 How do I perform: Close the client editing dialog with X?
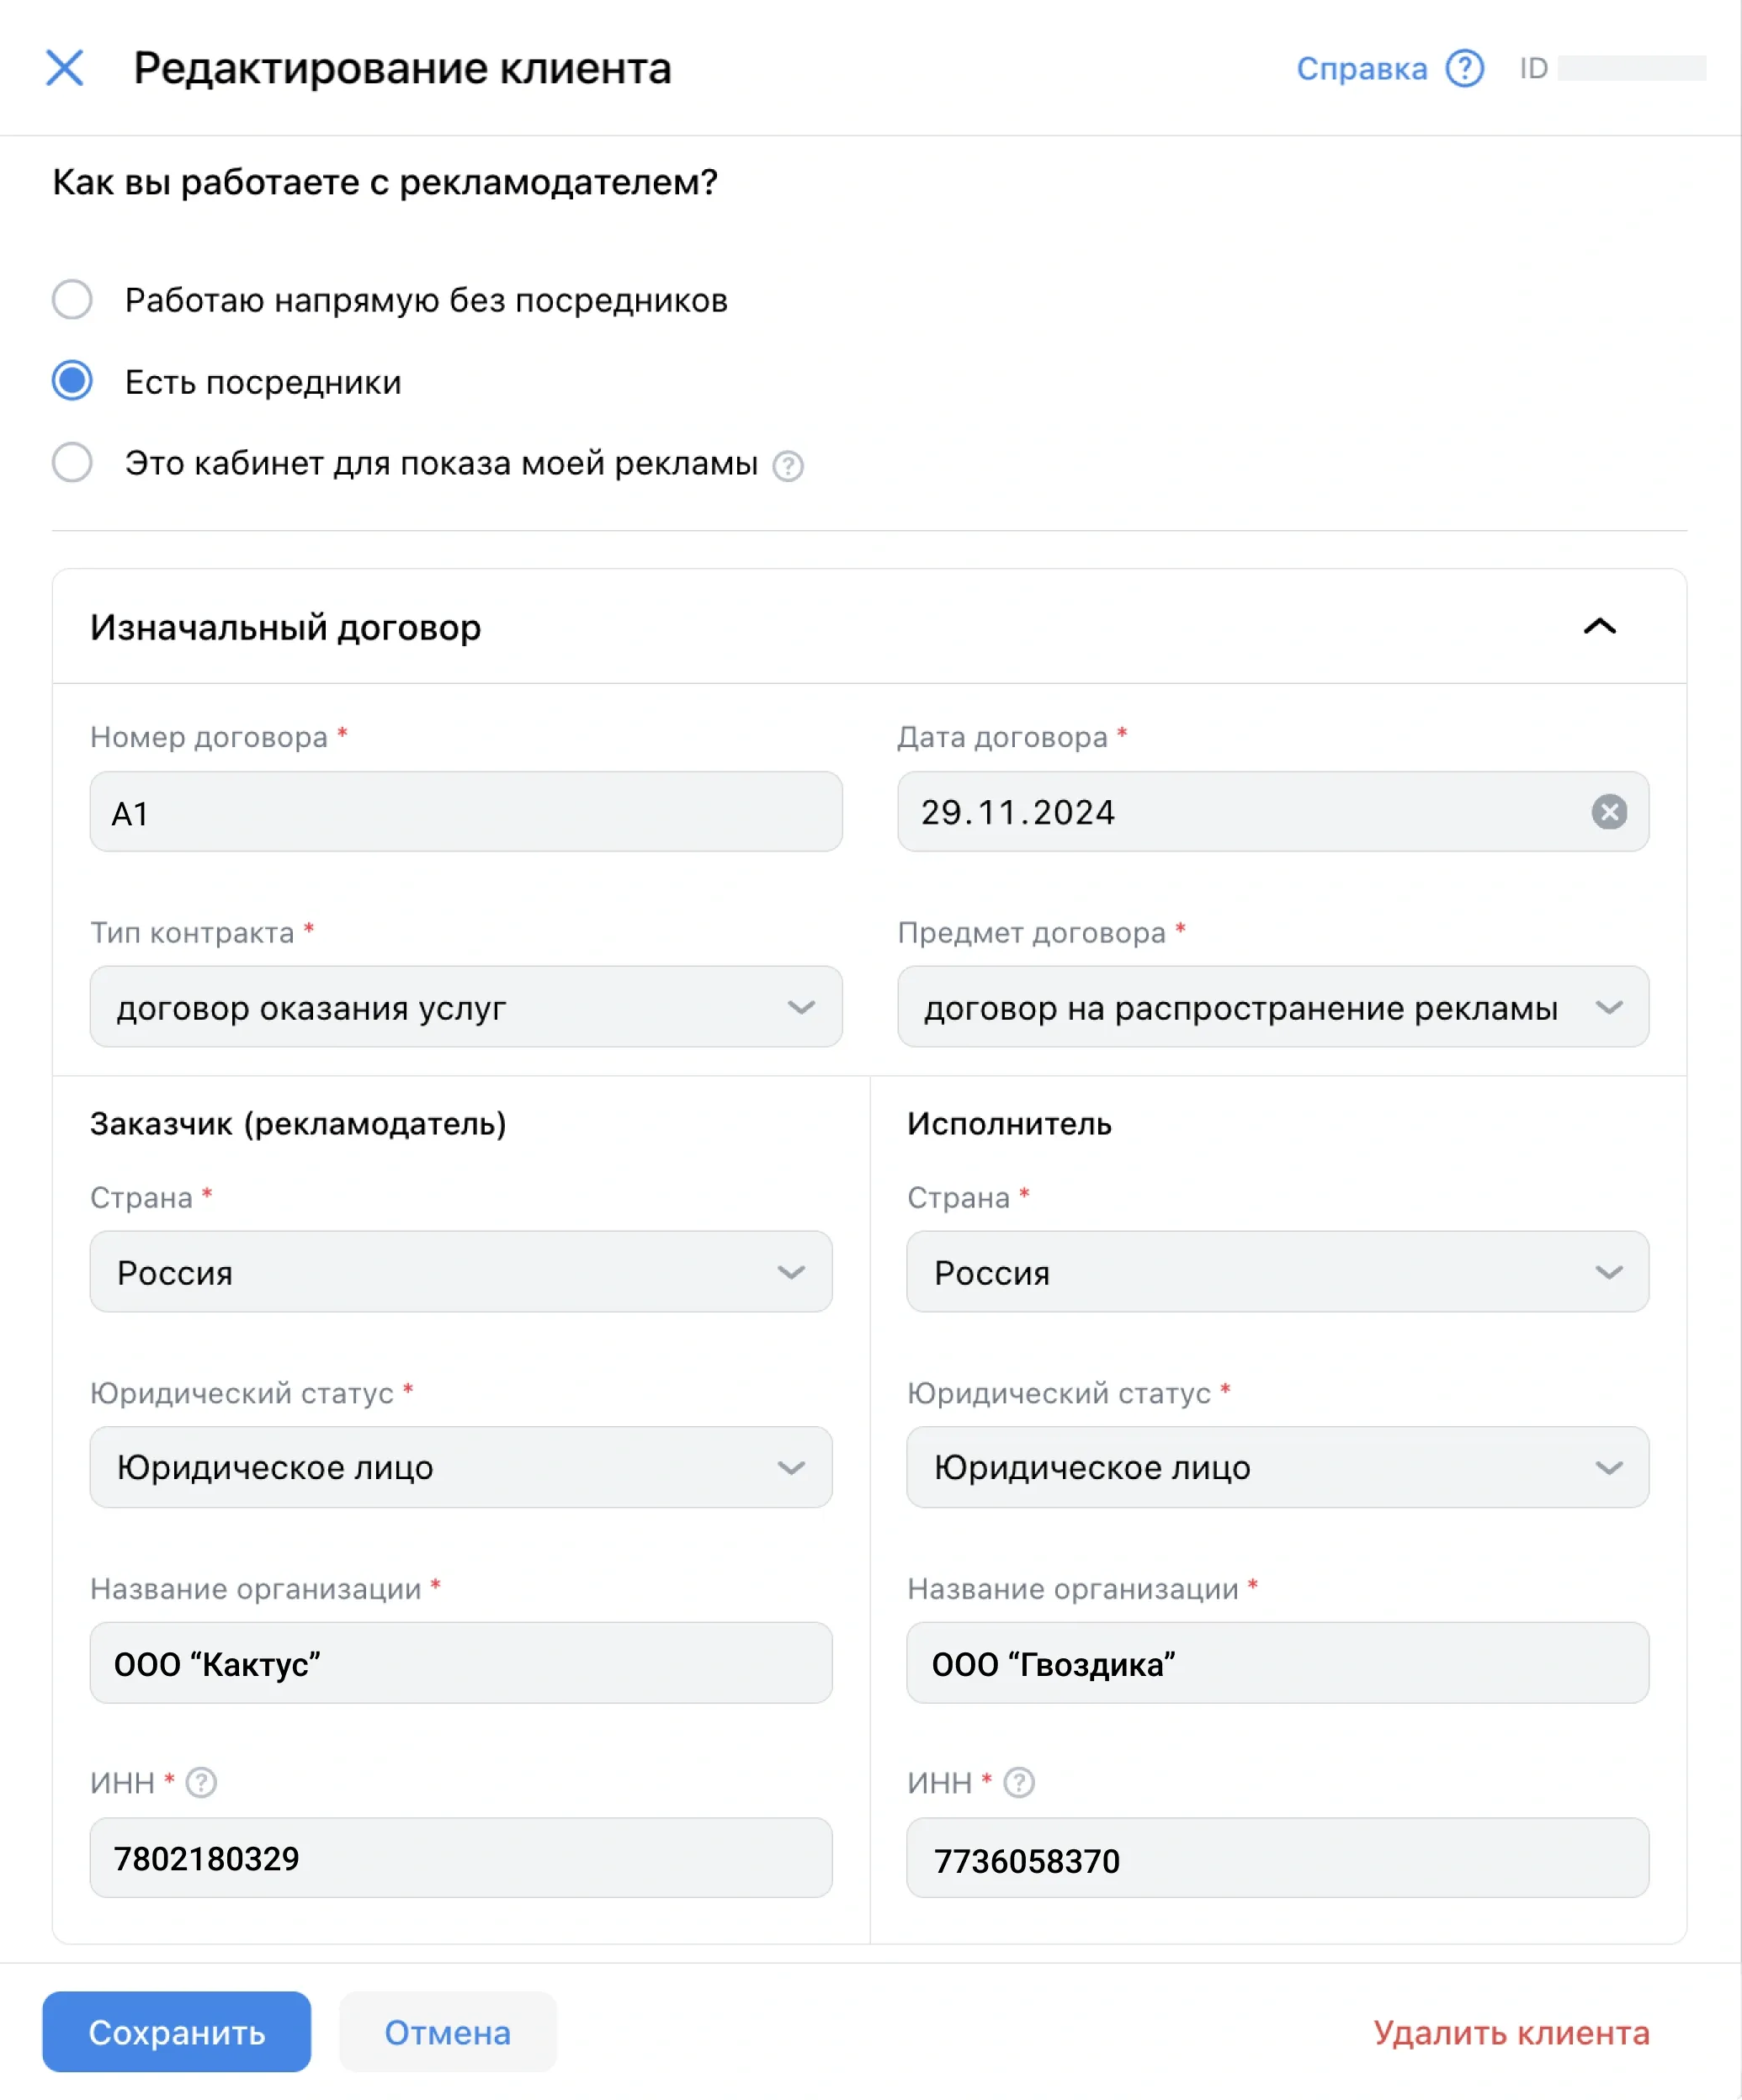click(x=65, y=68)
